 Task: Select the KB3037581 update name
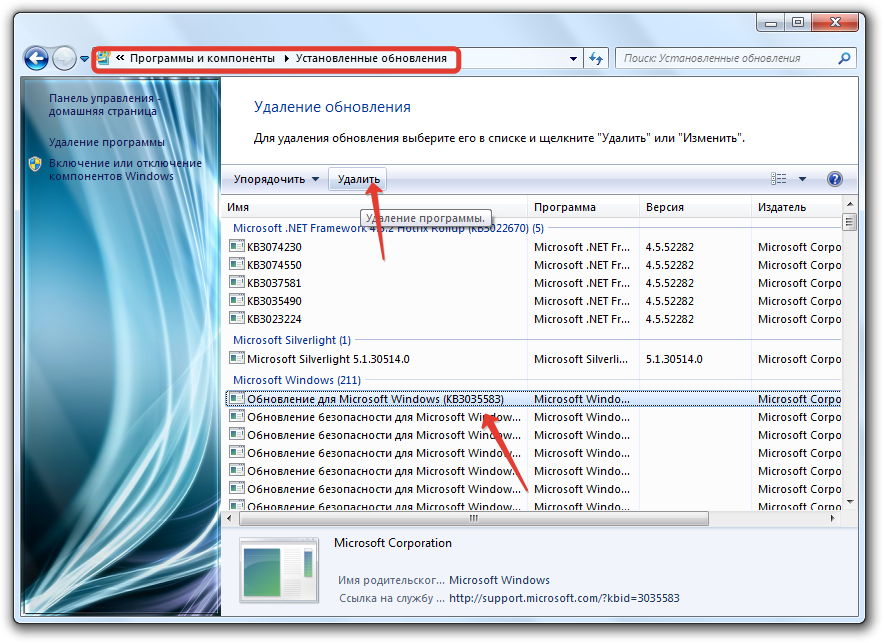pyautogui.click(x=274, y=283)
